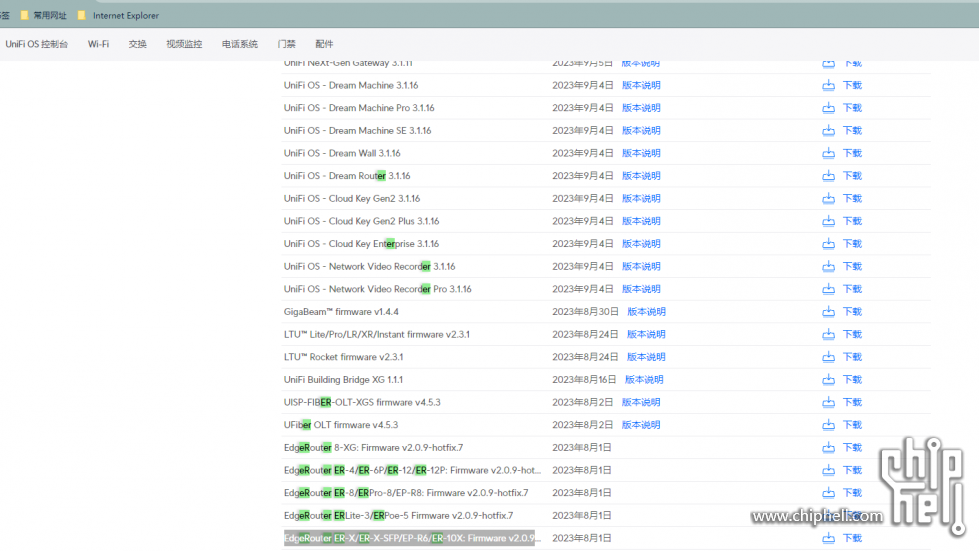Open 版本说明 for Dream Machine 3.1.16

(641, 85)
